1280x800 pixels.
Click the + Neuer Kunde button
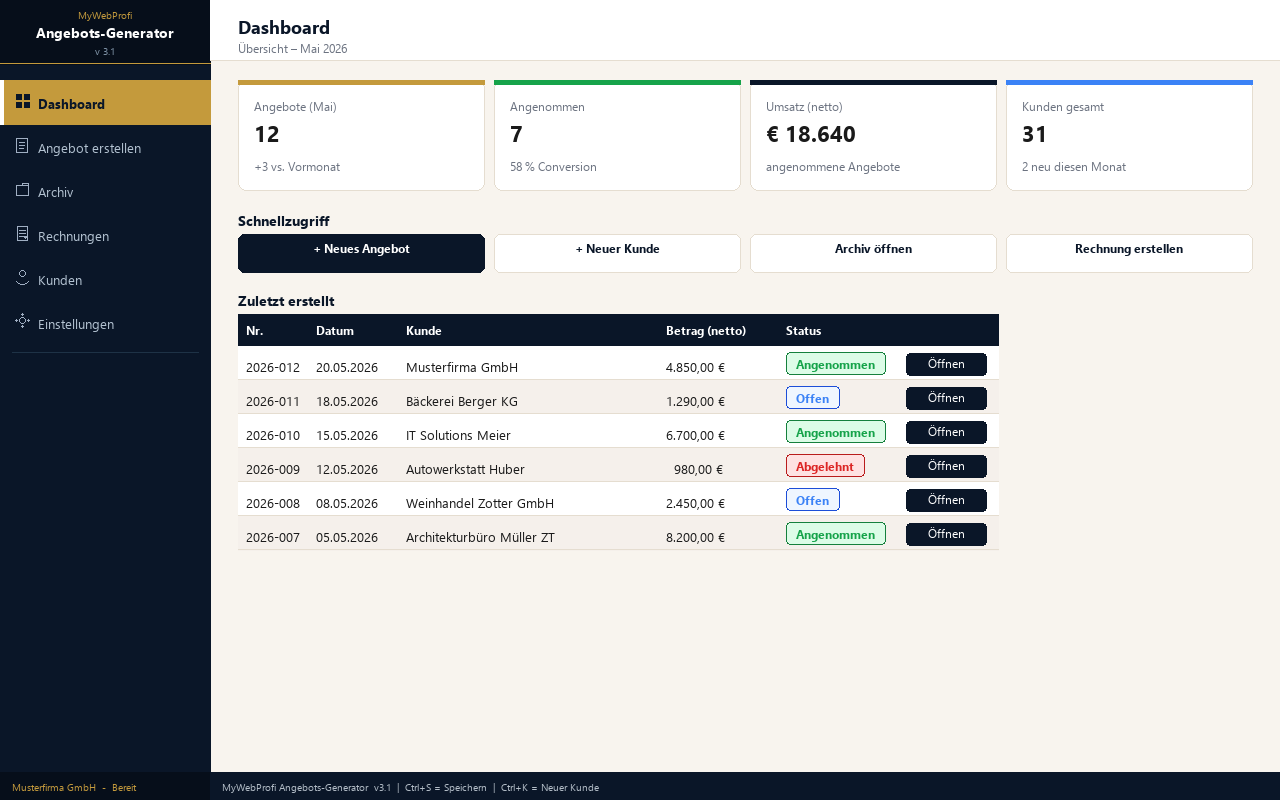coord(617,253)
